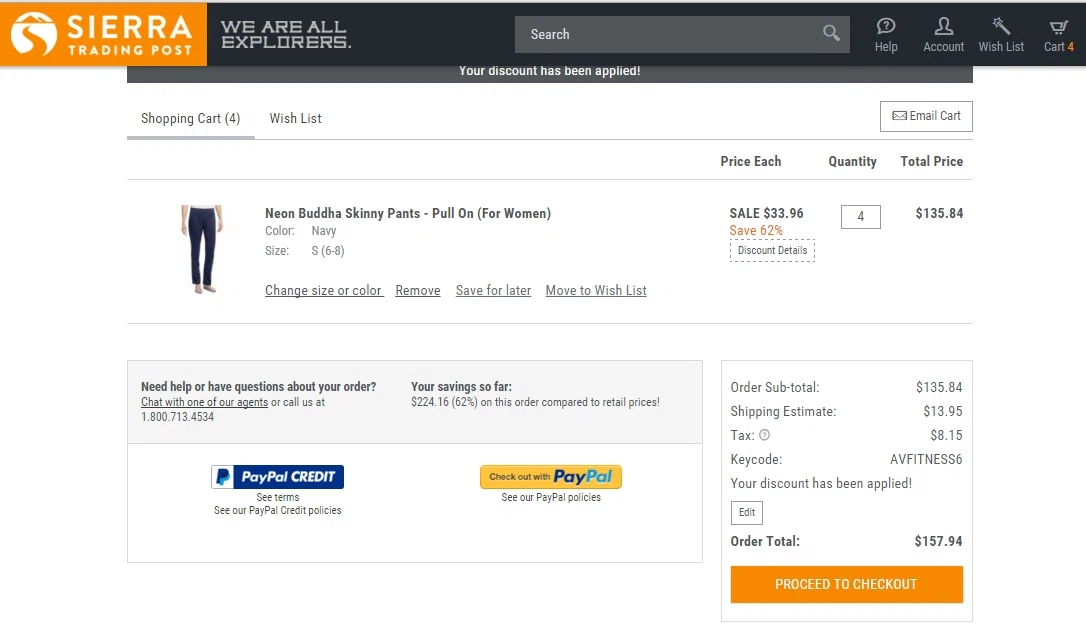Click the Order Sub-total $135.84 value
Viewport: 1086px width, 630px height.
938,387
